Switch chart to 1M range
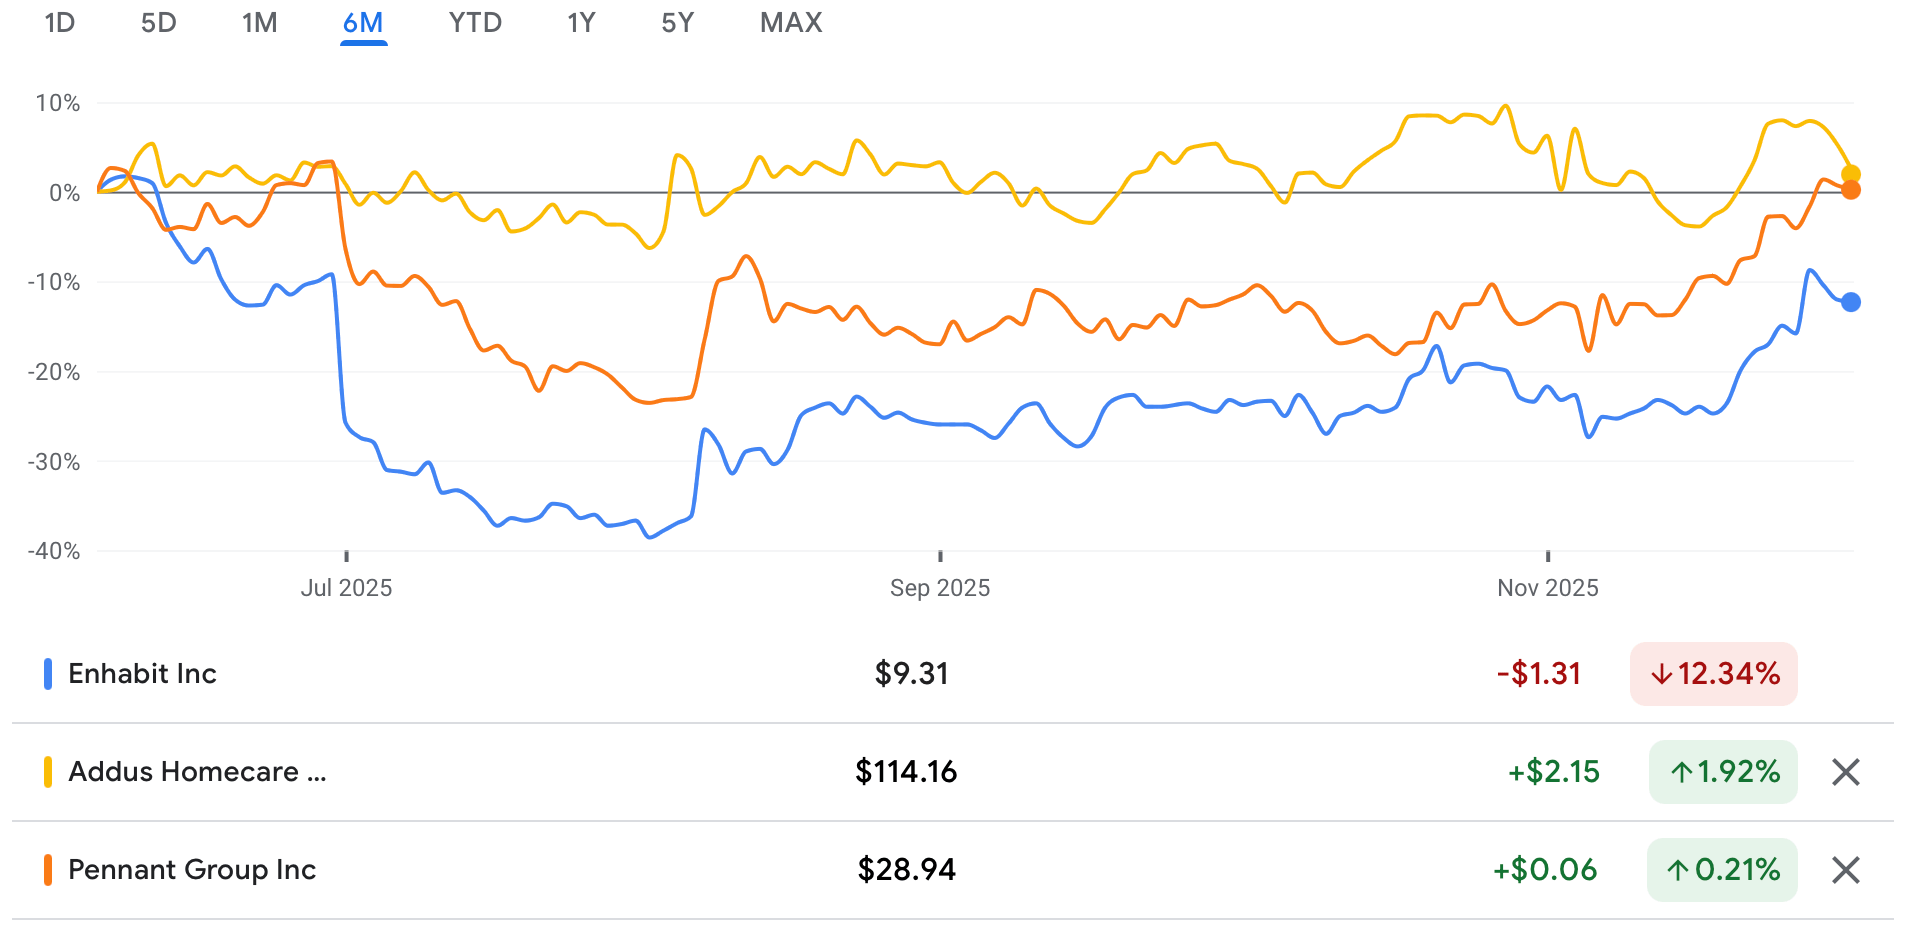This screenshot has width=1920, height=932. [259, 23]
